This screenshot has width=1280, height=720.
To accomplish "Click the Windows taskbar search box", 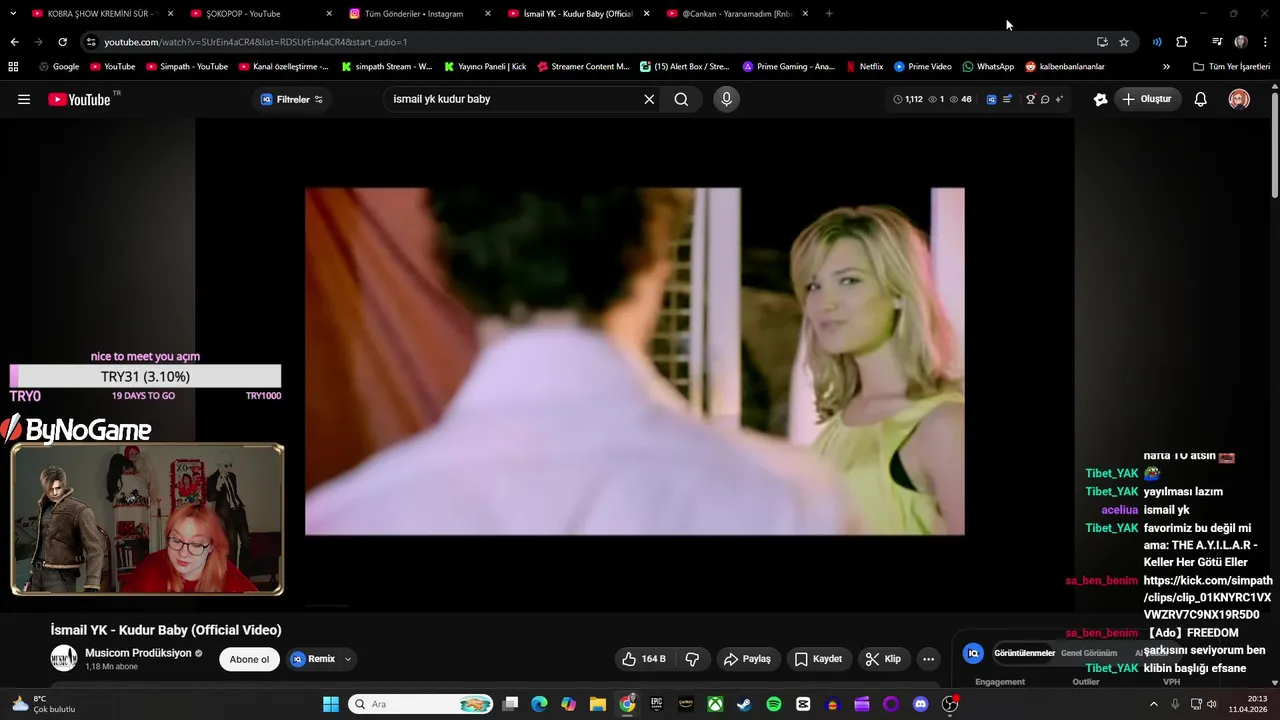I will tap(420, 704).
